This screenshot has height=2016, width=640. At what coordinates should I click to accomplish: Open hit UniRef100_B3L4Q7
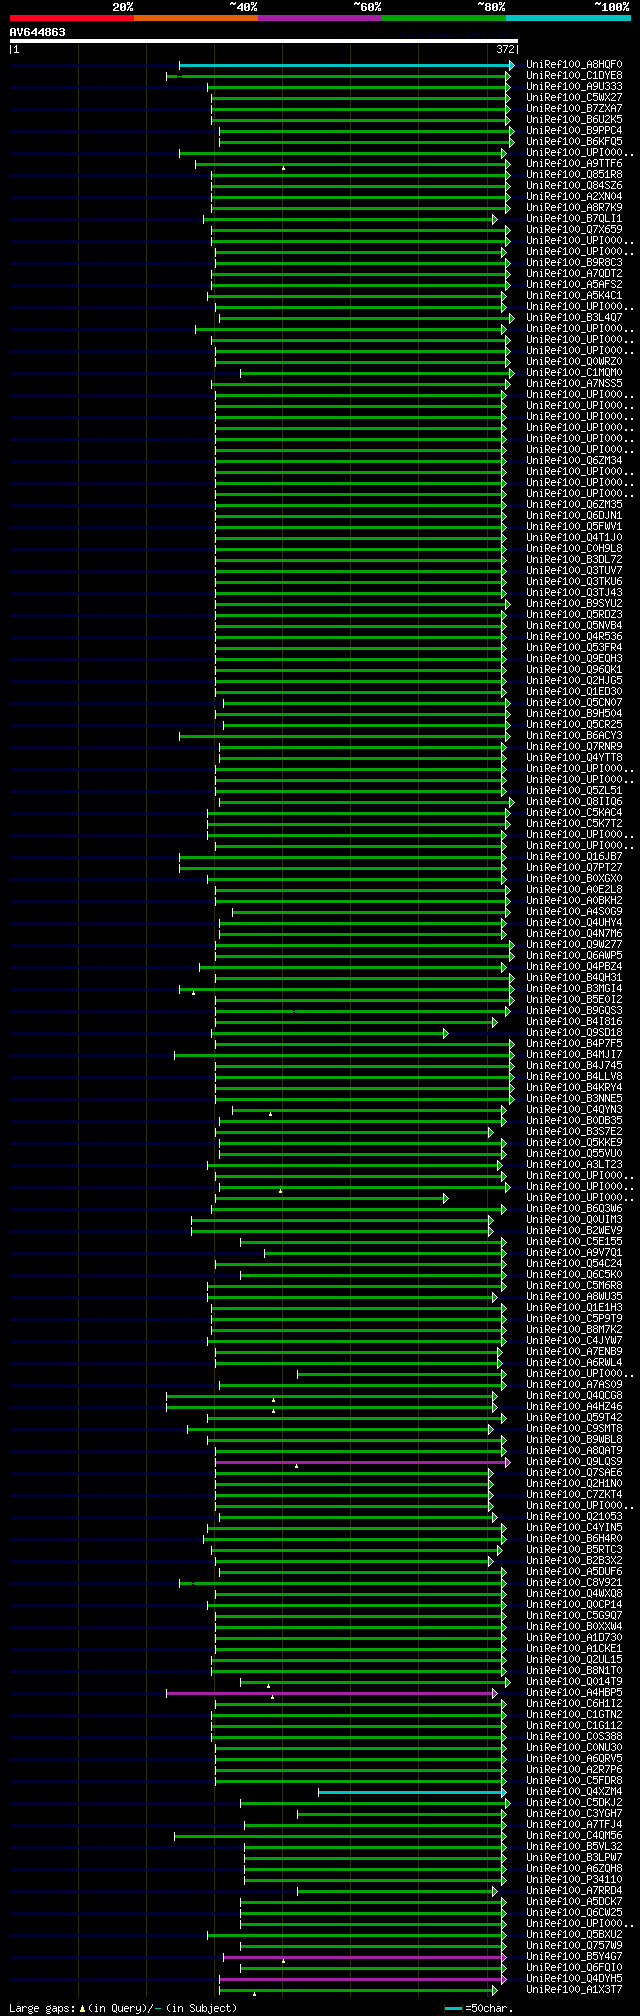pyautogui.click(x=574, y=318)
